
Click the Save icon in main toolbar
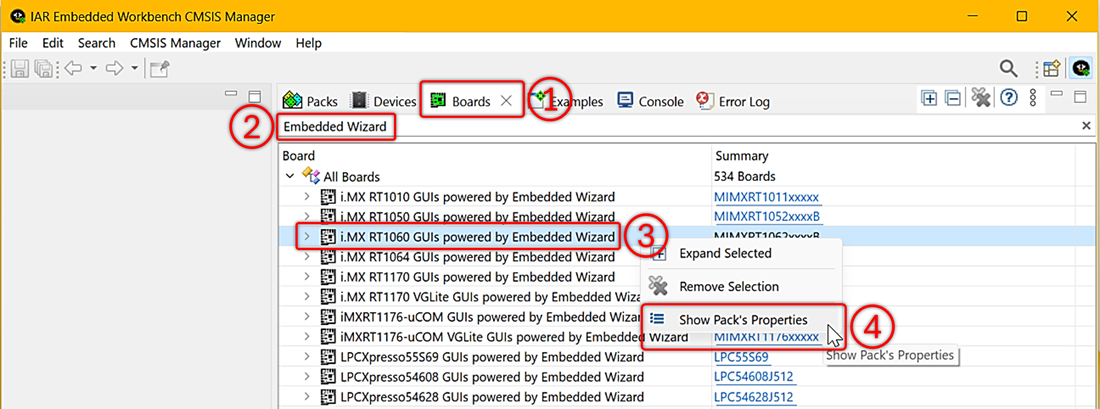tap(20, 68)
